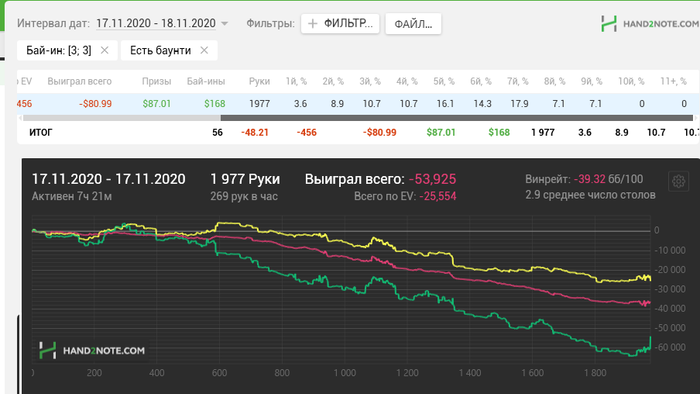700x394 pixels.
Task: Sort by 2й, % column header
Action: coord(333,81)
